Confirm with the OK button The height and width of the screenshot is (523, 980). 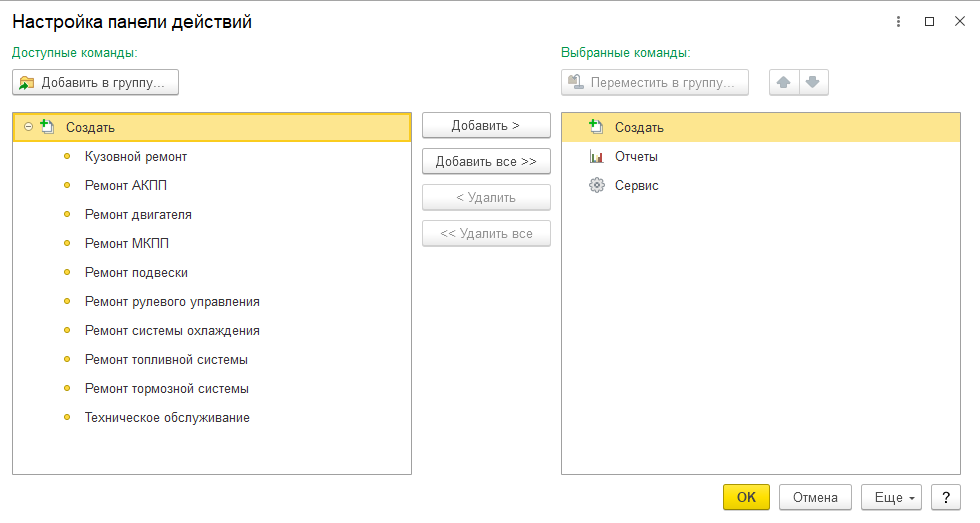[x=746, y=497]
